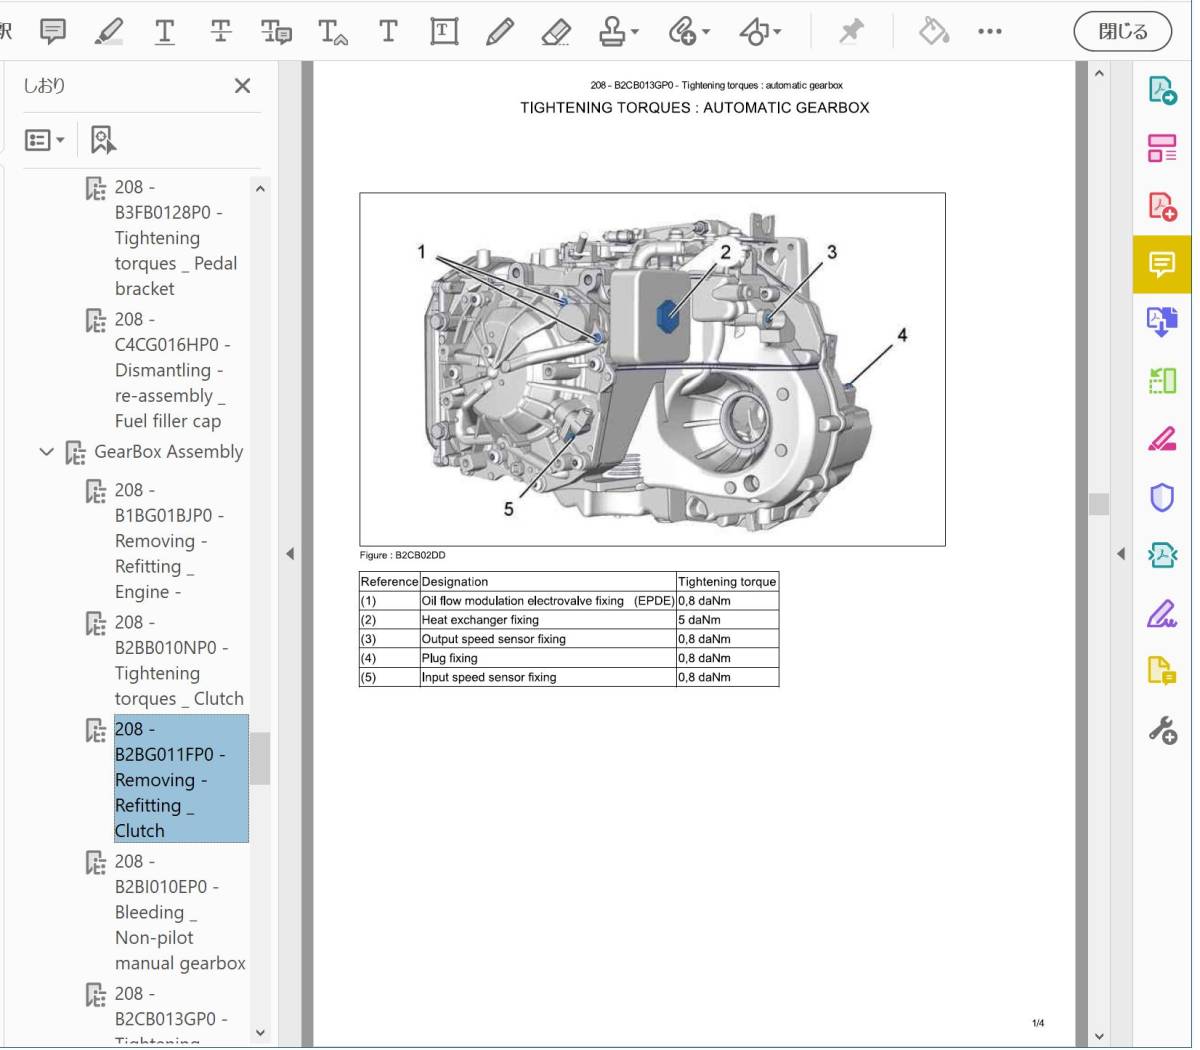The height and width of the screenshot is (1050, 1200).
Task: Select the text box tool
Action: (444, 31)
